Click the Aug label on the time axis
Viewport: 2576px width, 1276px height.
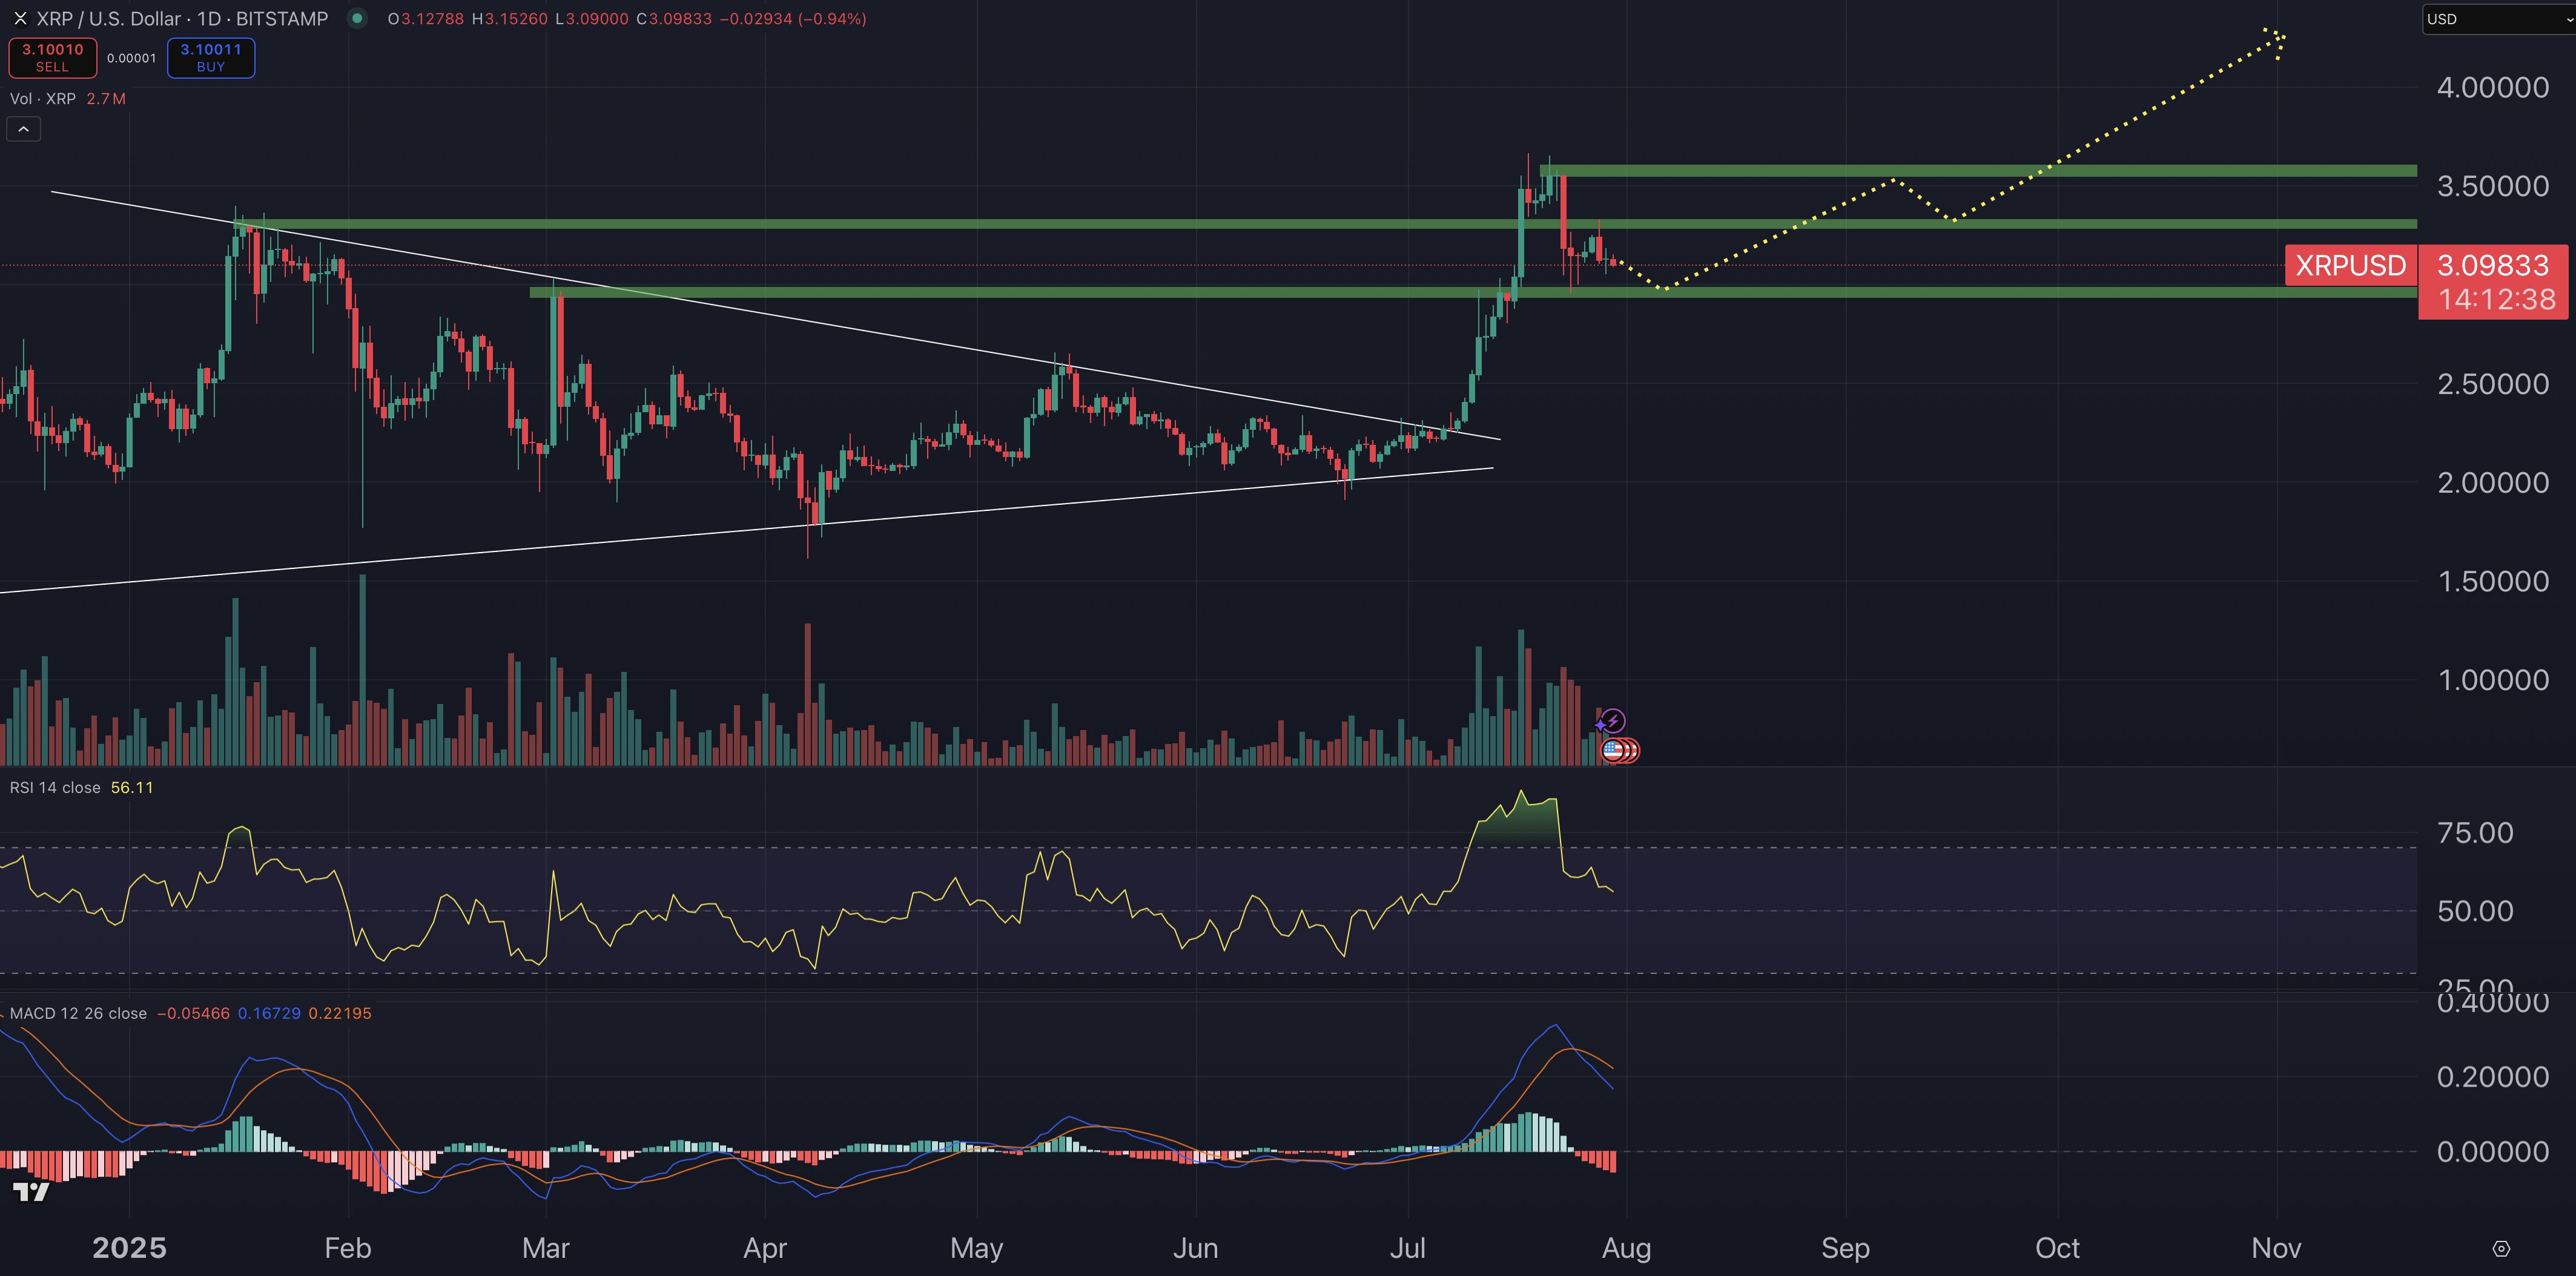1627,1249
